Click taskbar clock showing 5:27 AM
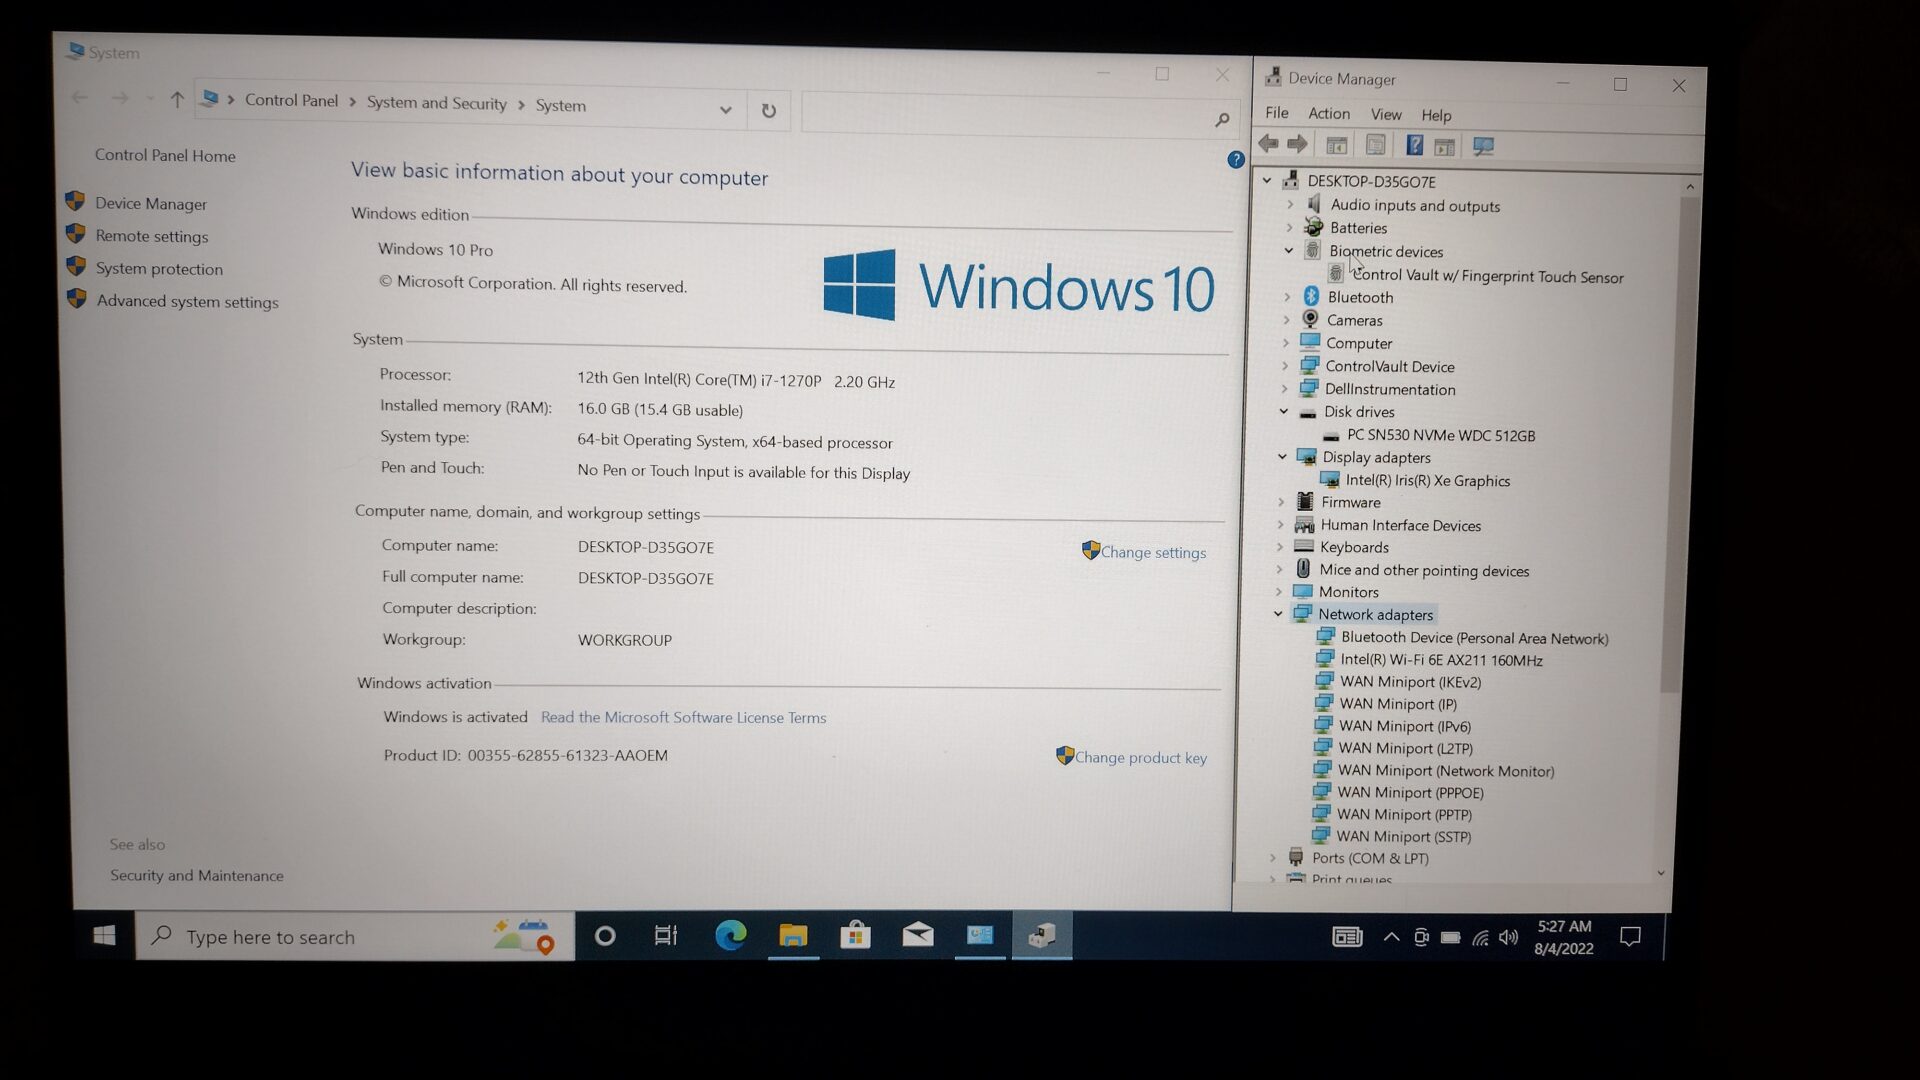Image resolution: width=1920 pixels, height=1080 pixels. [1564, 937]
